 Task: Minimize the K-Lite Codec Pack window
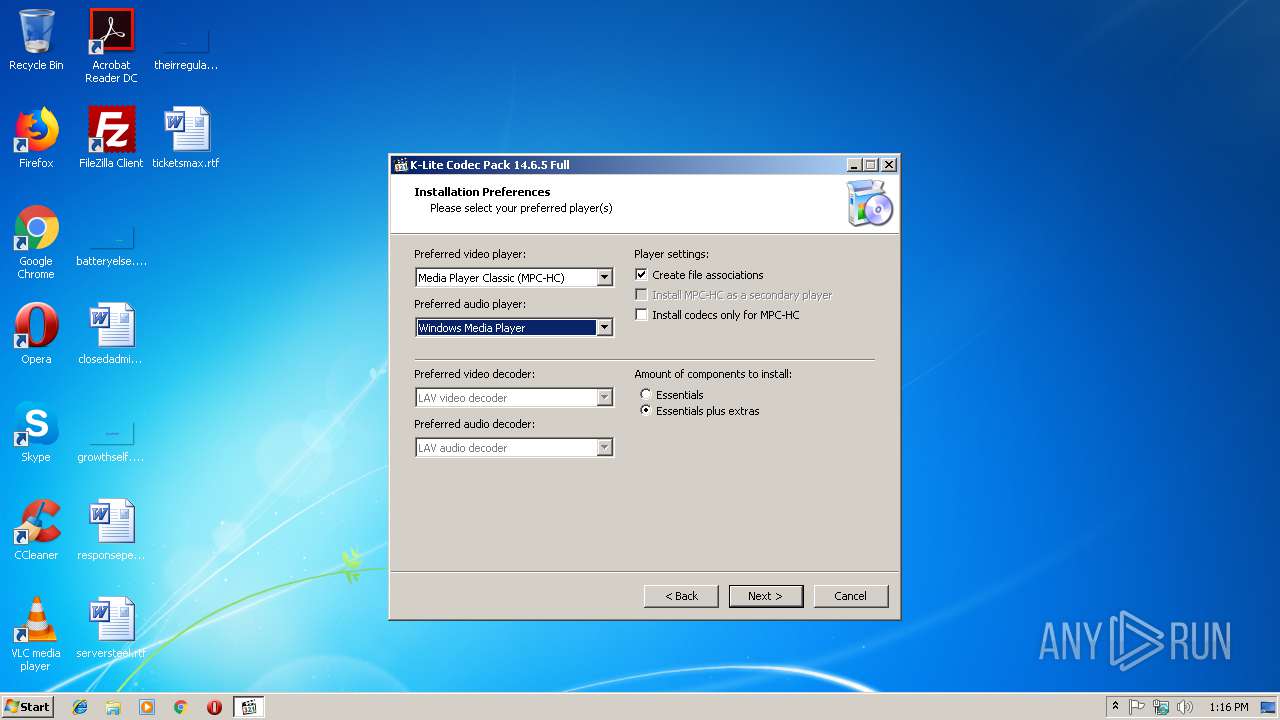[854, 165]
